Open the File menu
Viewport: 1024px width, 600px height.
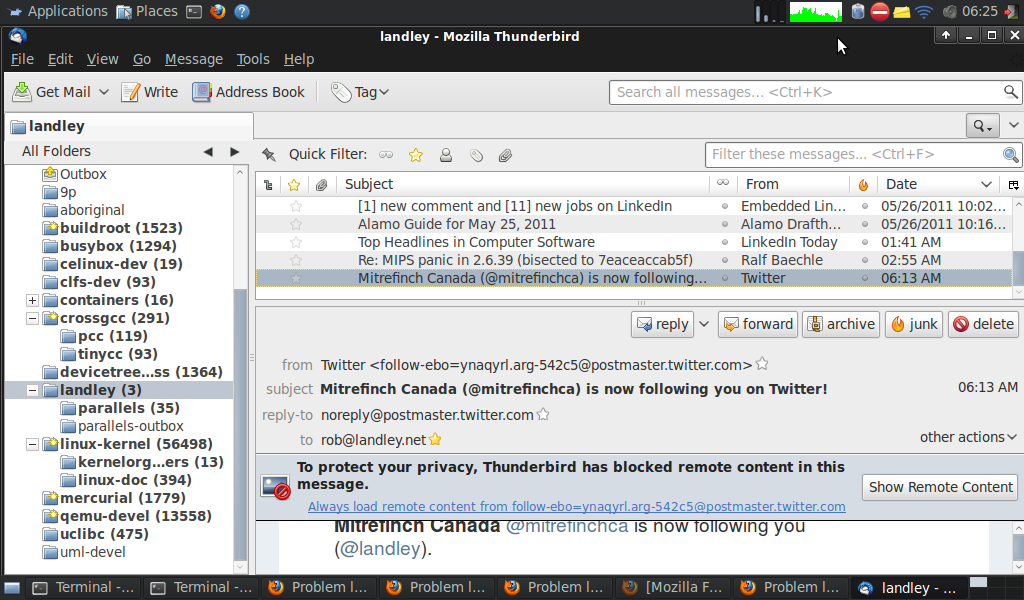coord(22,59)
